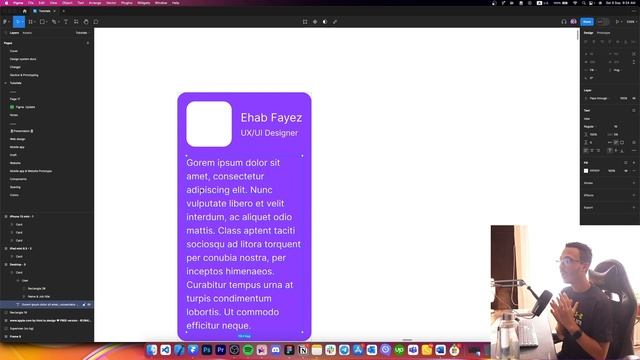Switch to the Prototype tab

(603, 33)
